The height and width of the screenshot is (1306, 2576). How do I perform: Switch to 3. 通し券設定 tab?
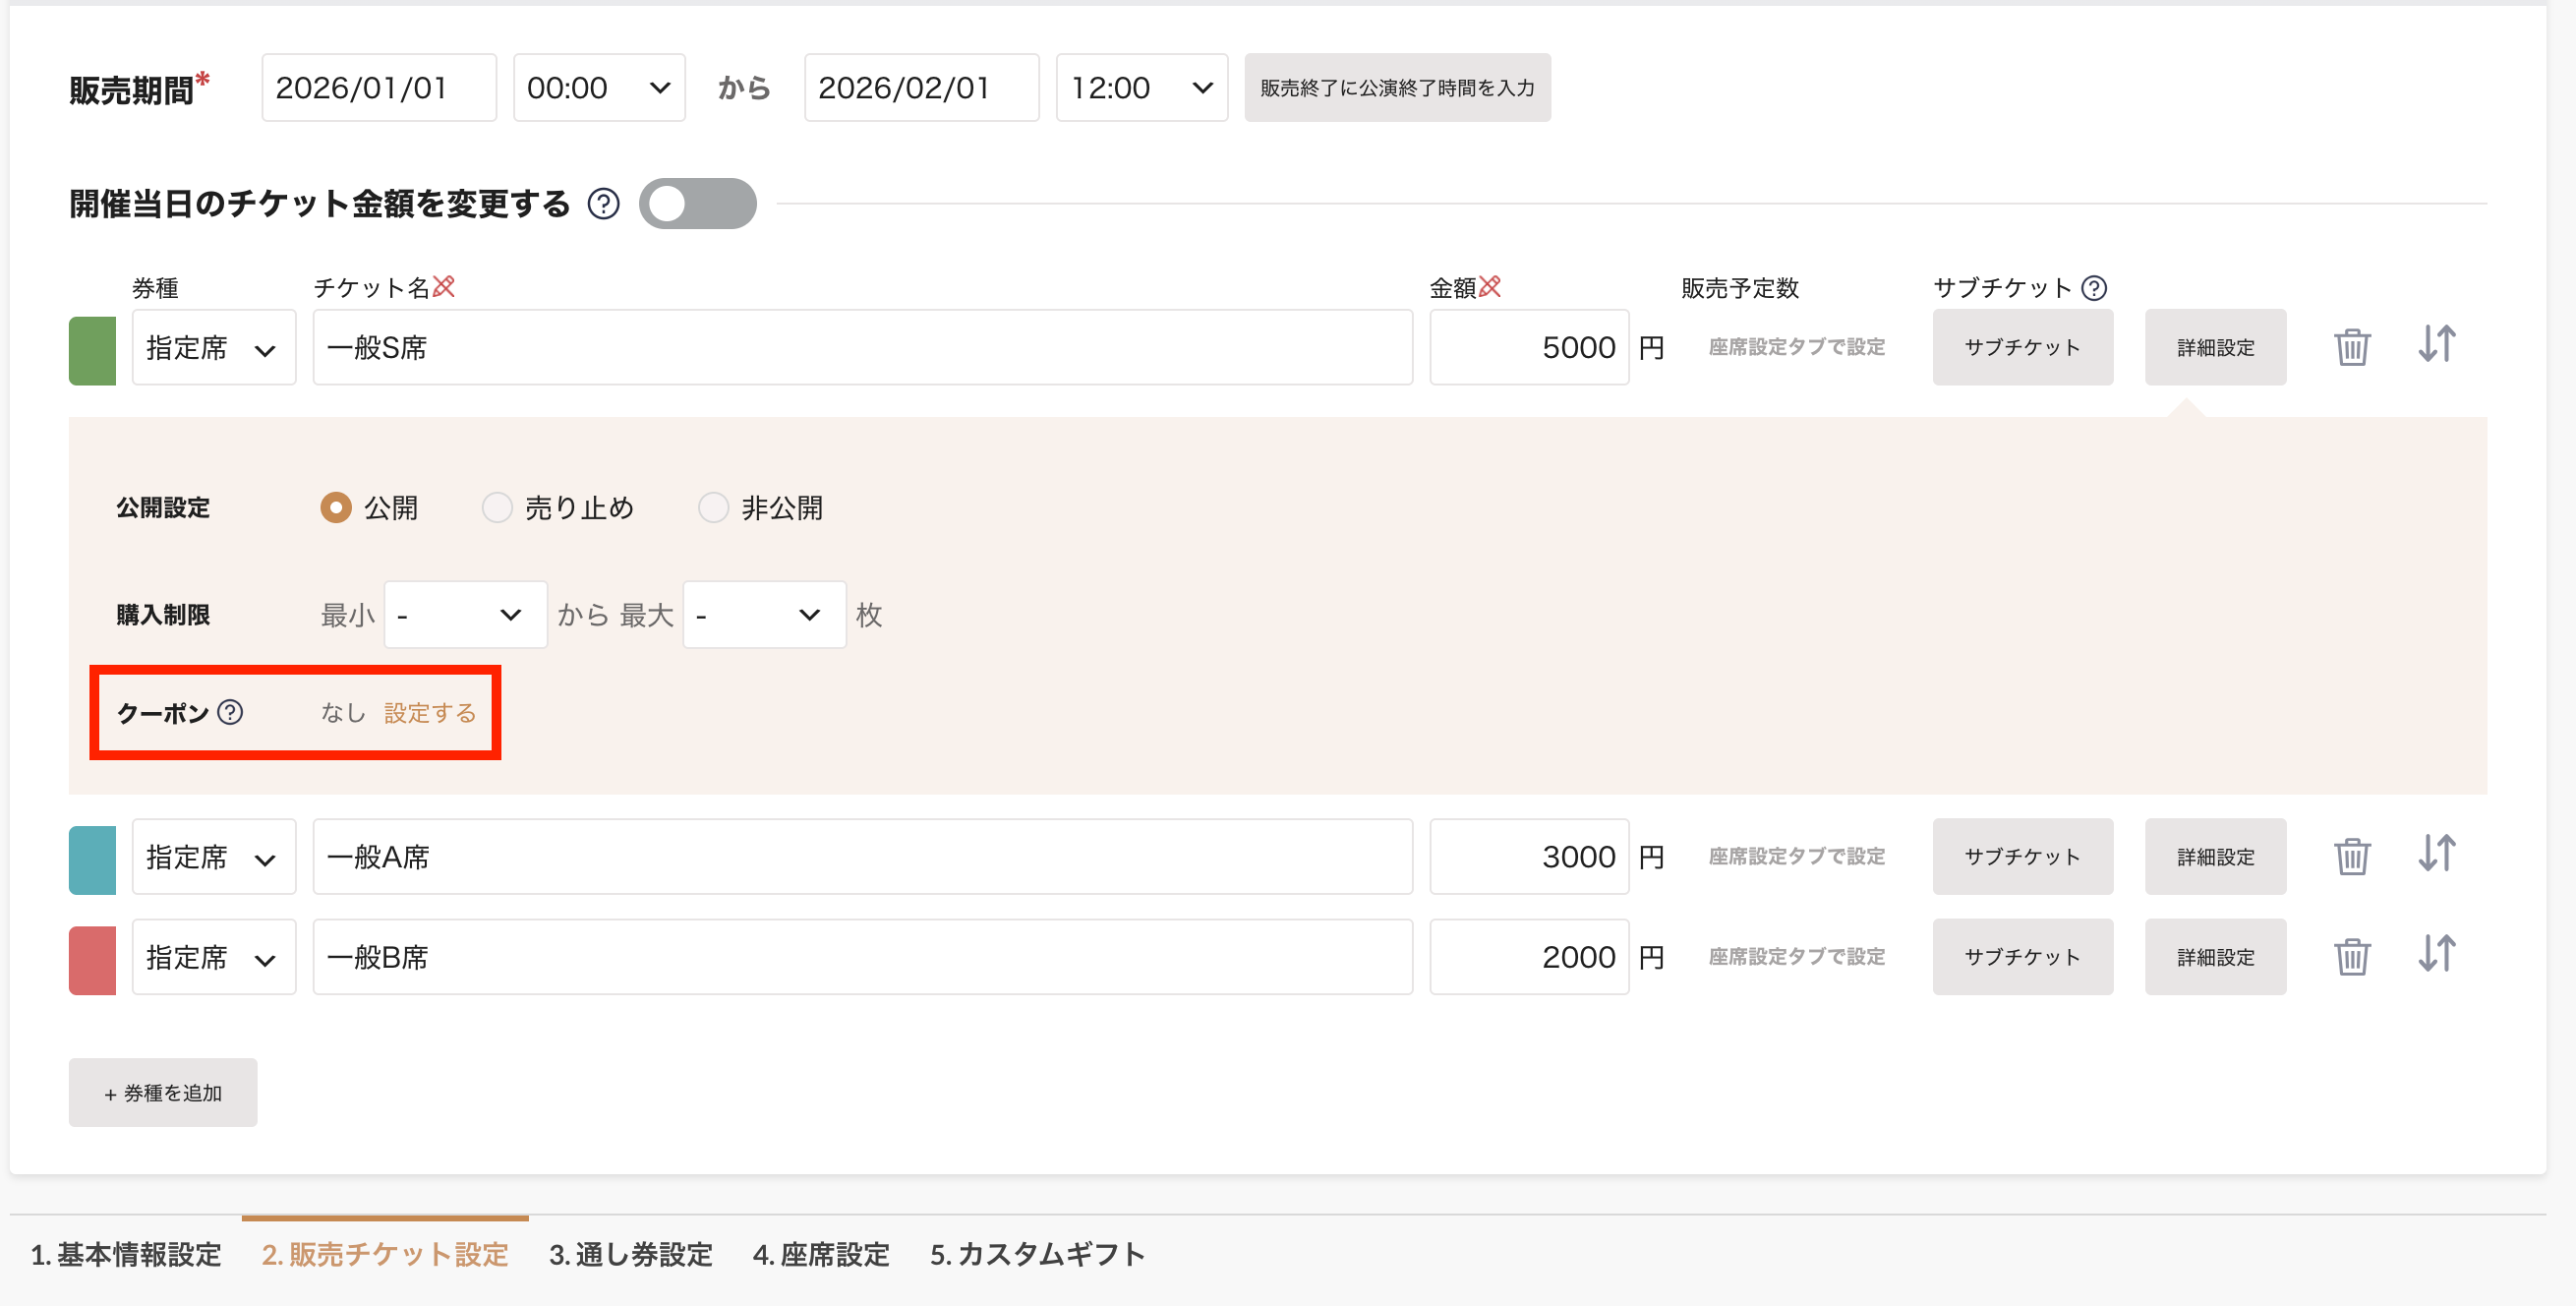click(x=630, y=1254)
